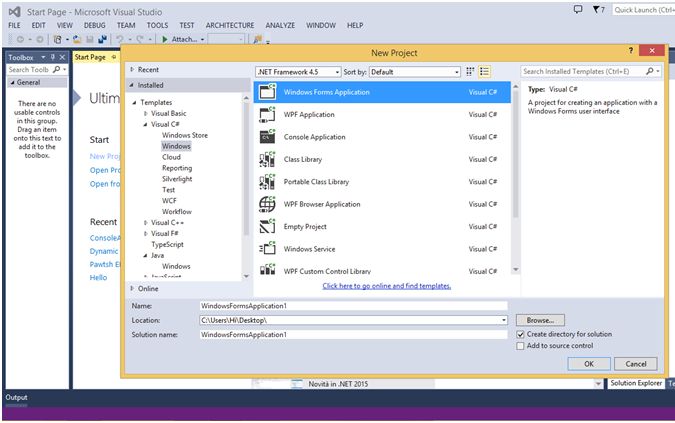Select the Windows Store tree item
675x423 pixels.
(x=185, y=135)
